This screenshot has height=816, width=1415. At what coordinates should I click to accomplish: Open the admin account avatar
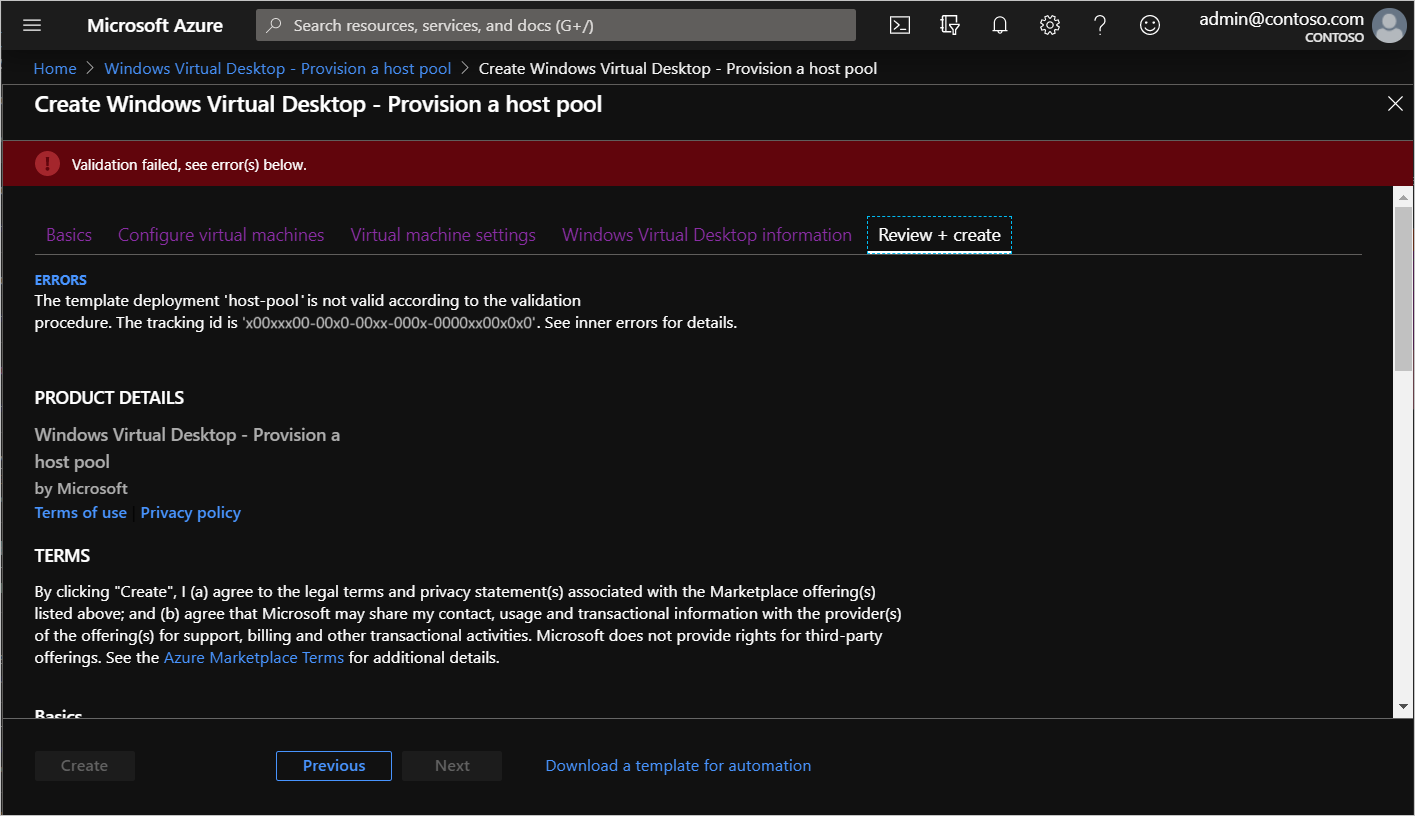[x=1389, y=25]
